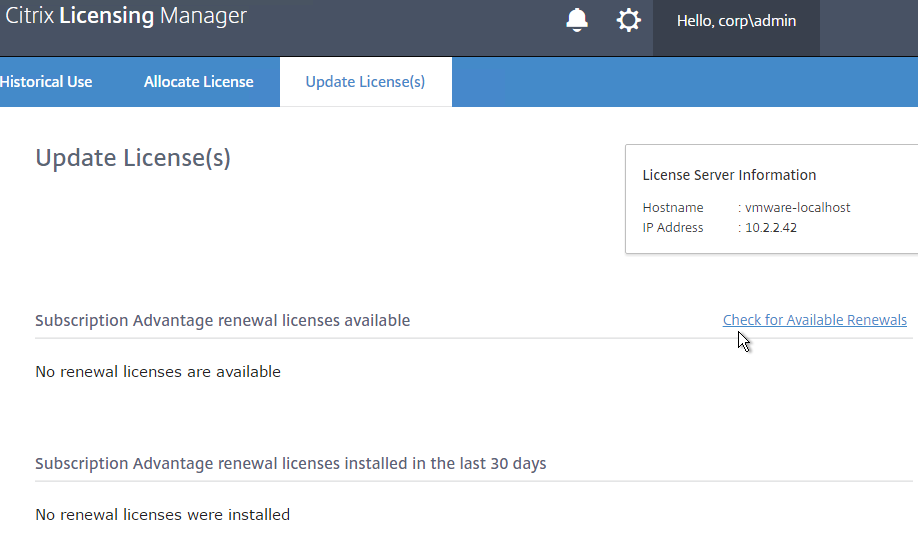Click the "installed in the last 30 days" heading

coord(290,463)
